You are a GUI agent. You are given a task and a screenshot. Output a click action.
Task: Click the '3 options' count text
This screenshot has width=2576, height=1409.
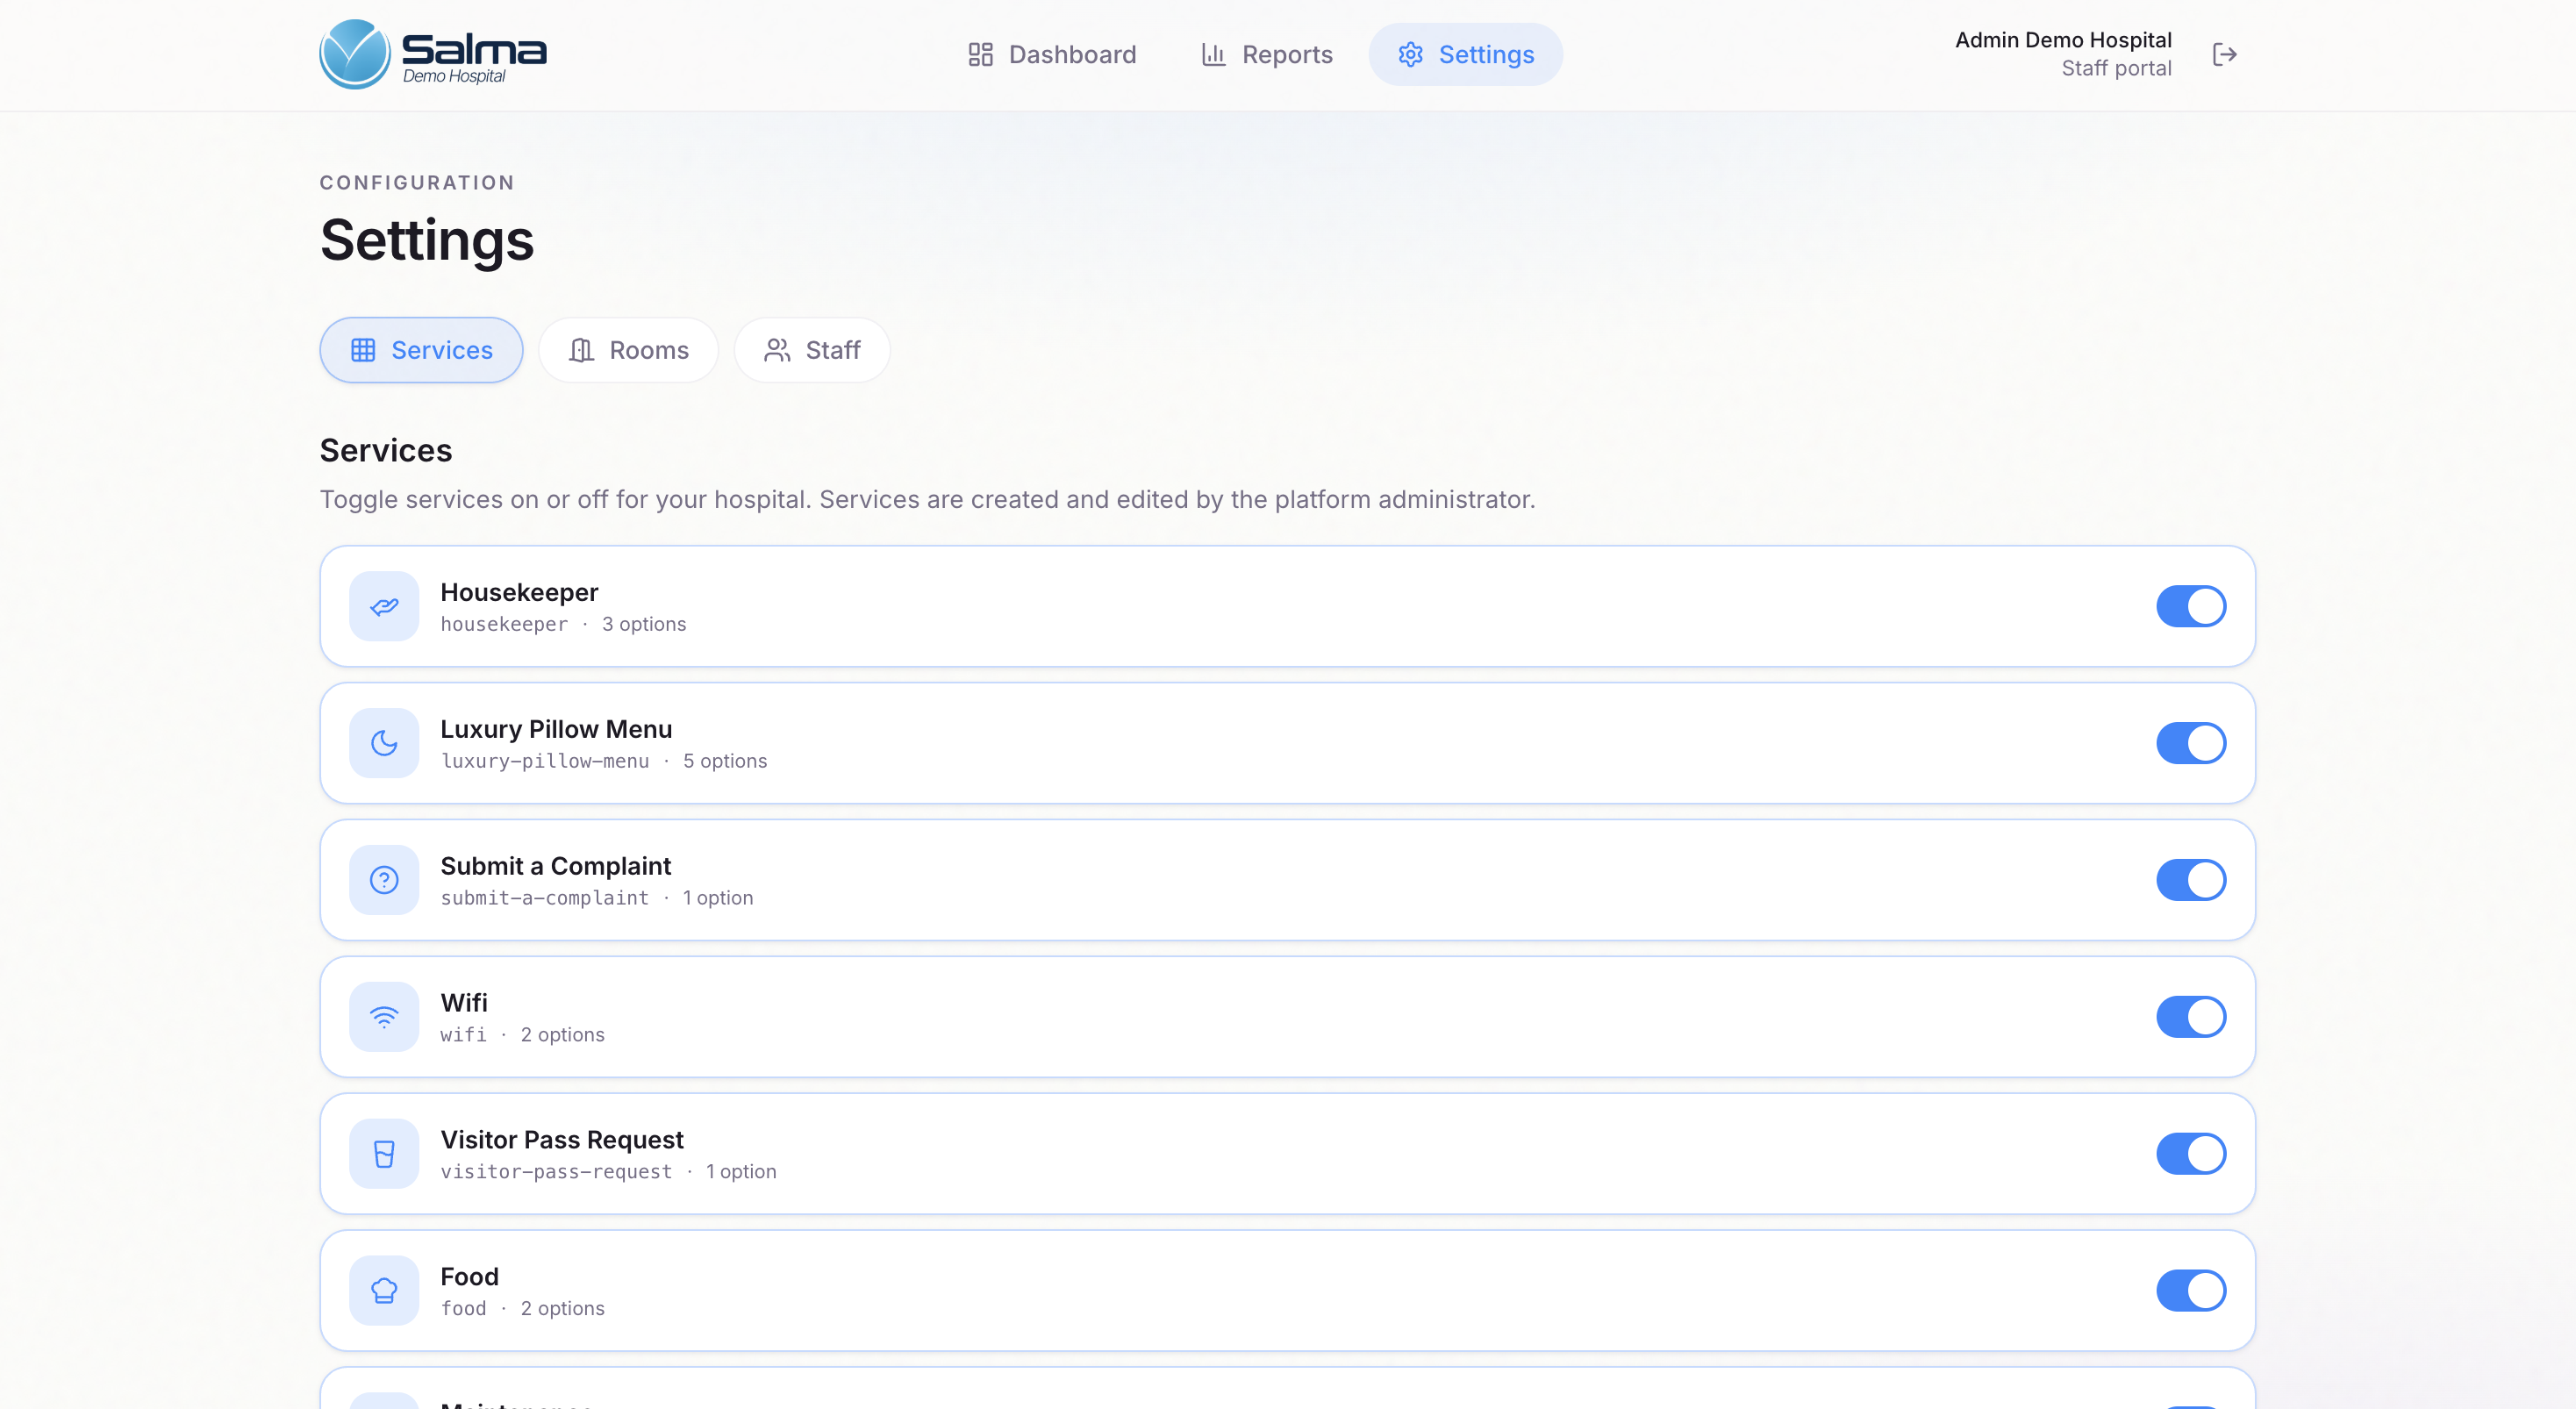click(x=644, y=624)
